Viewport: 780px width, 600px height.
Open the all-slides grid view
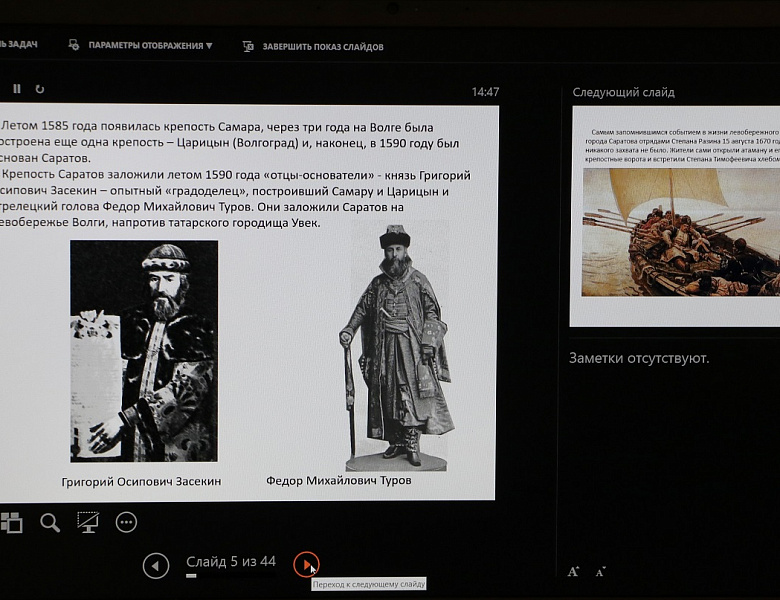11,522
